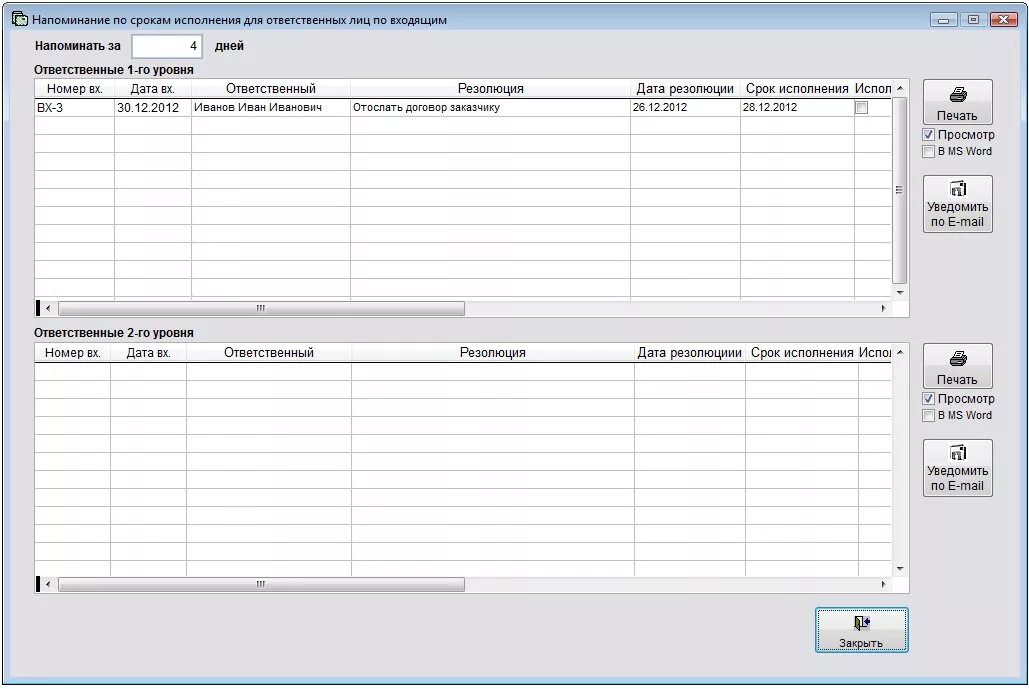
Task: Enable В MS Word checkbox in level 1 section
Action: click(x=928, y=152)
